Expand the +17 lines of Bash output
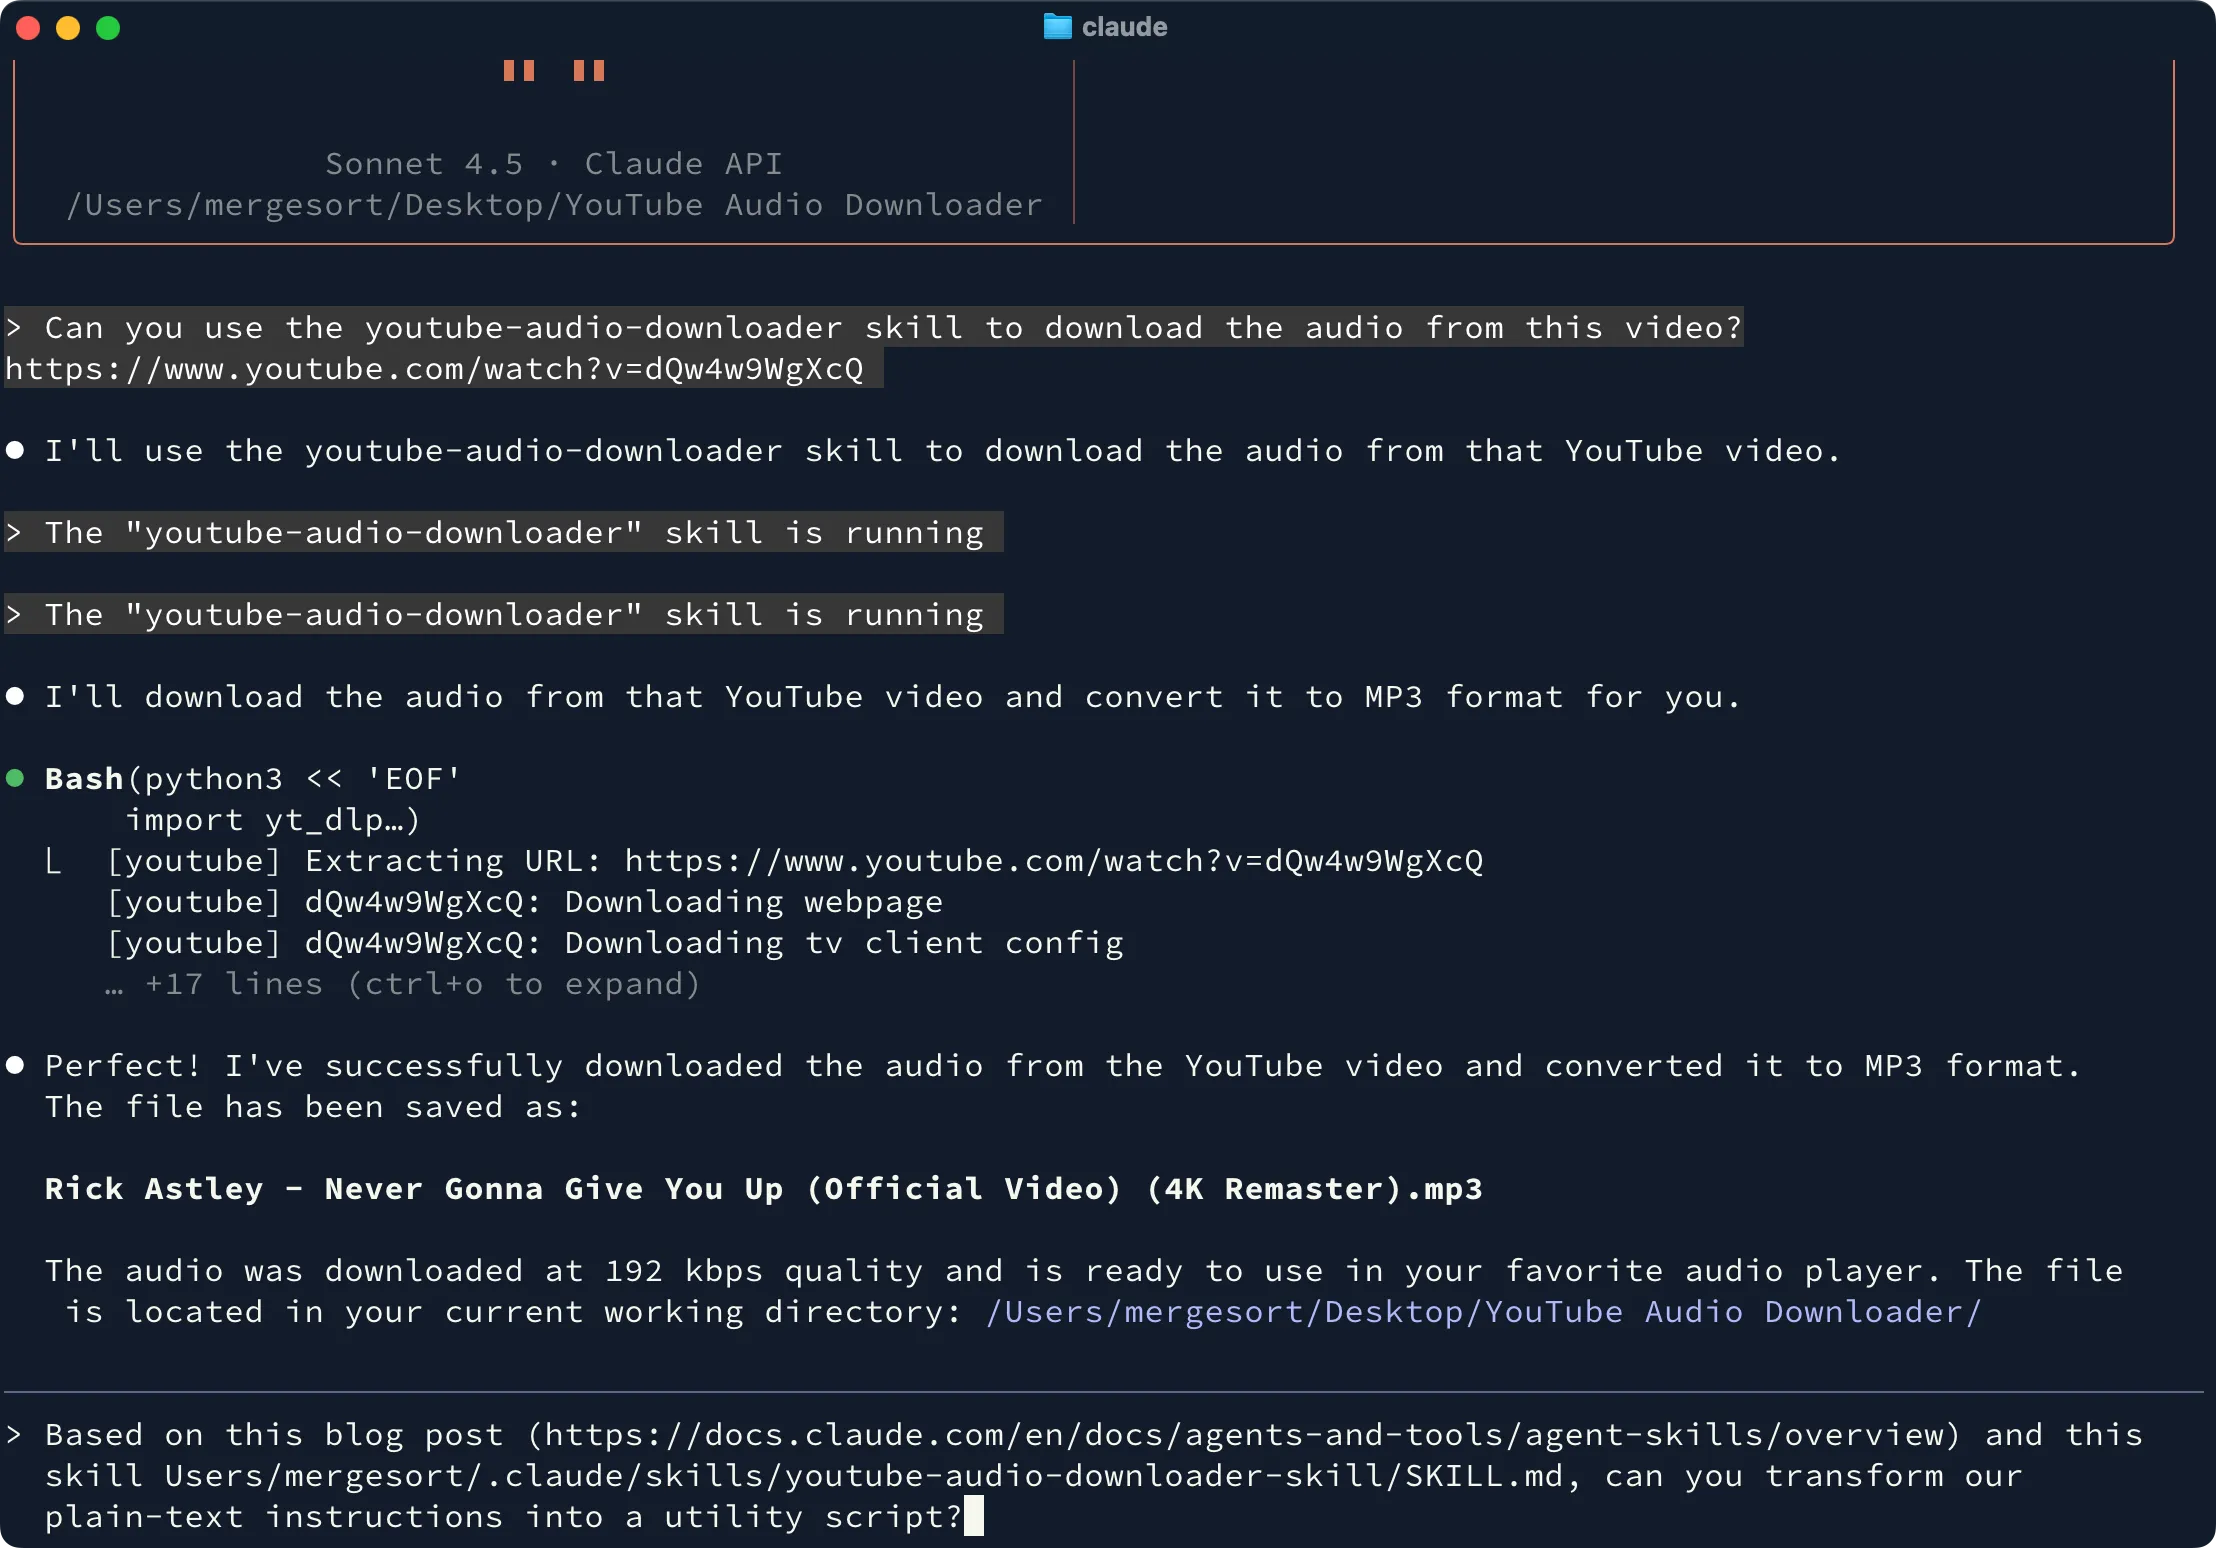The width and height of the screenshot is (2216, 1548). 400,983
